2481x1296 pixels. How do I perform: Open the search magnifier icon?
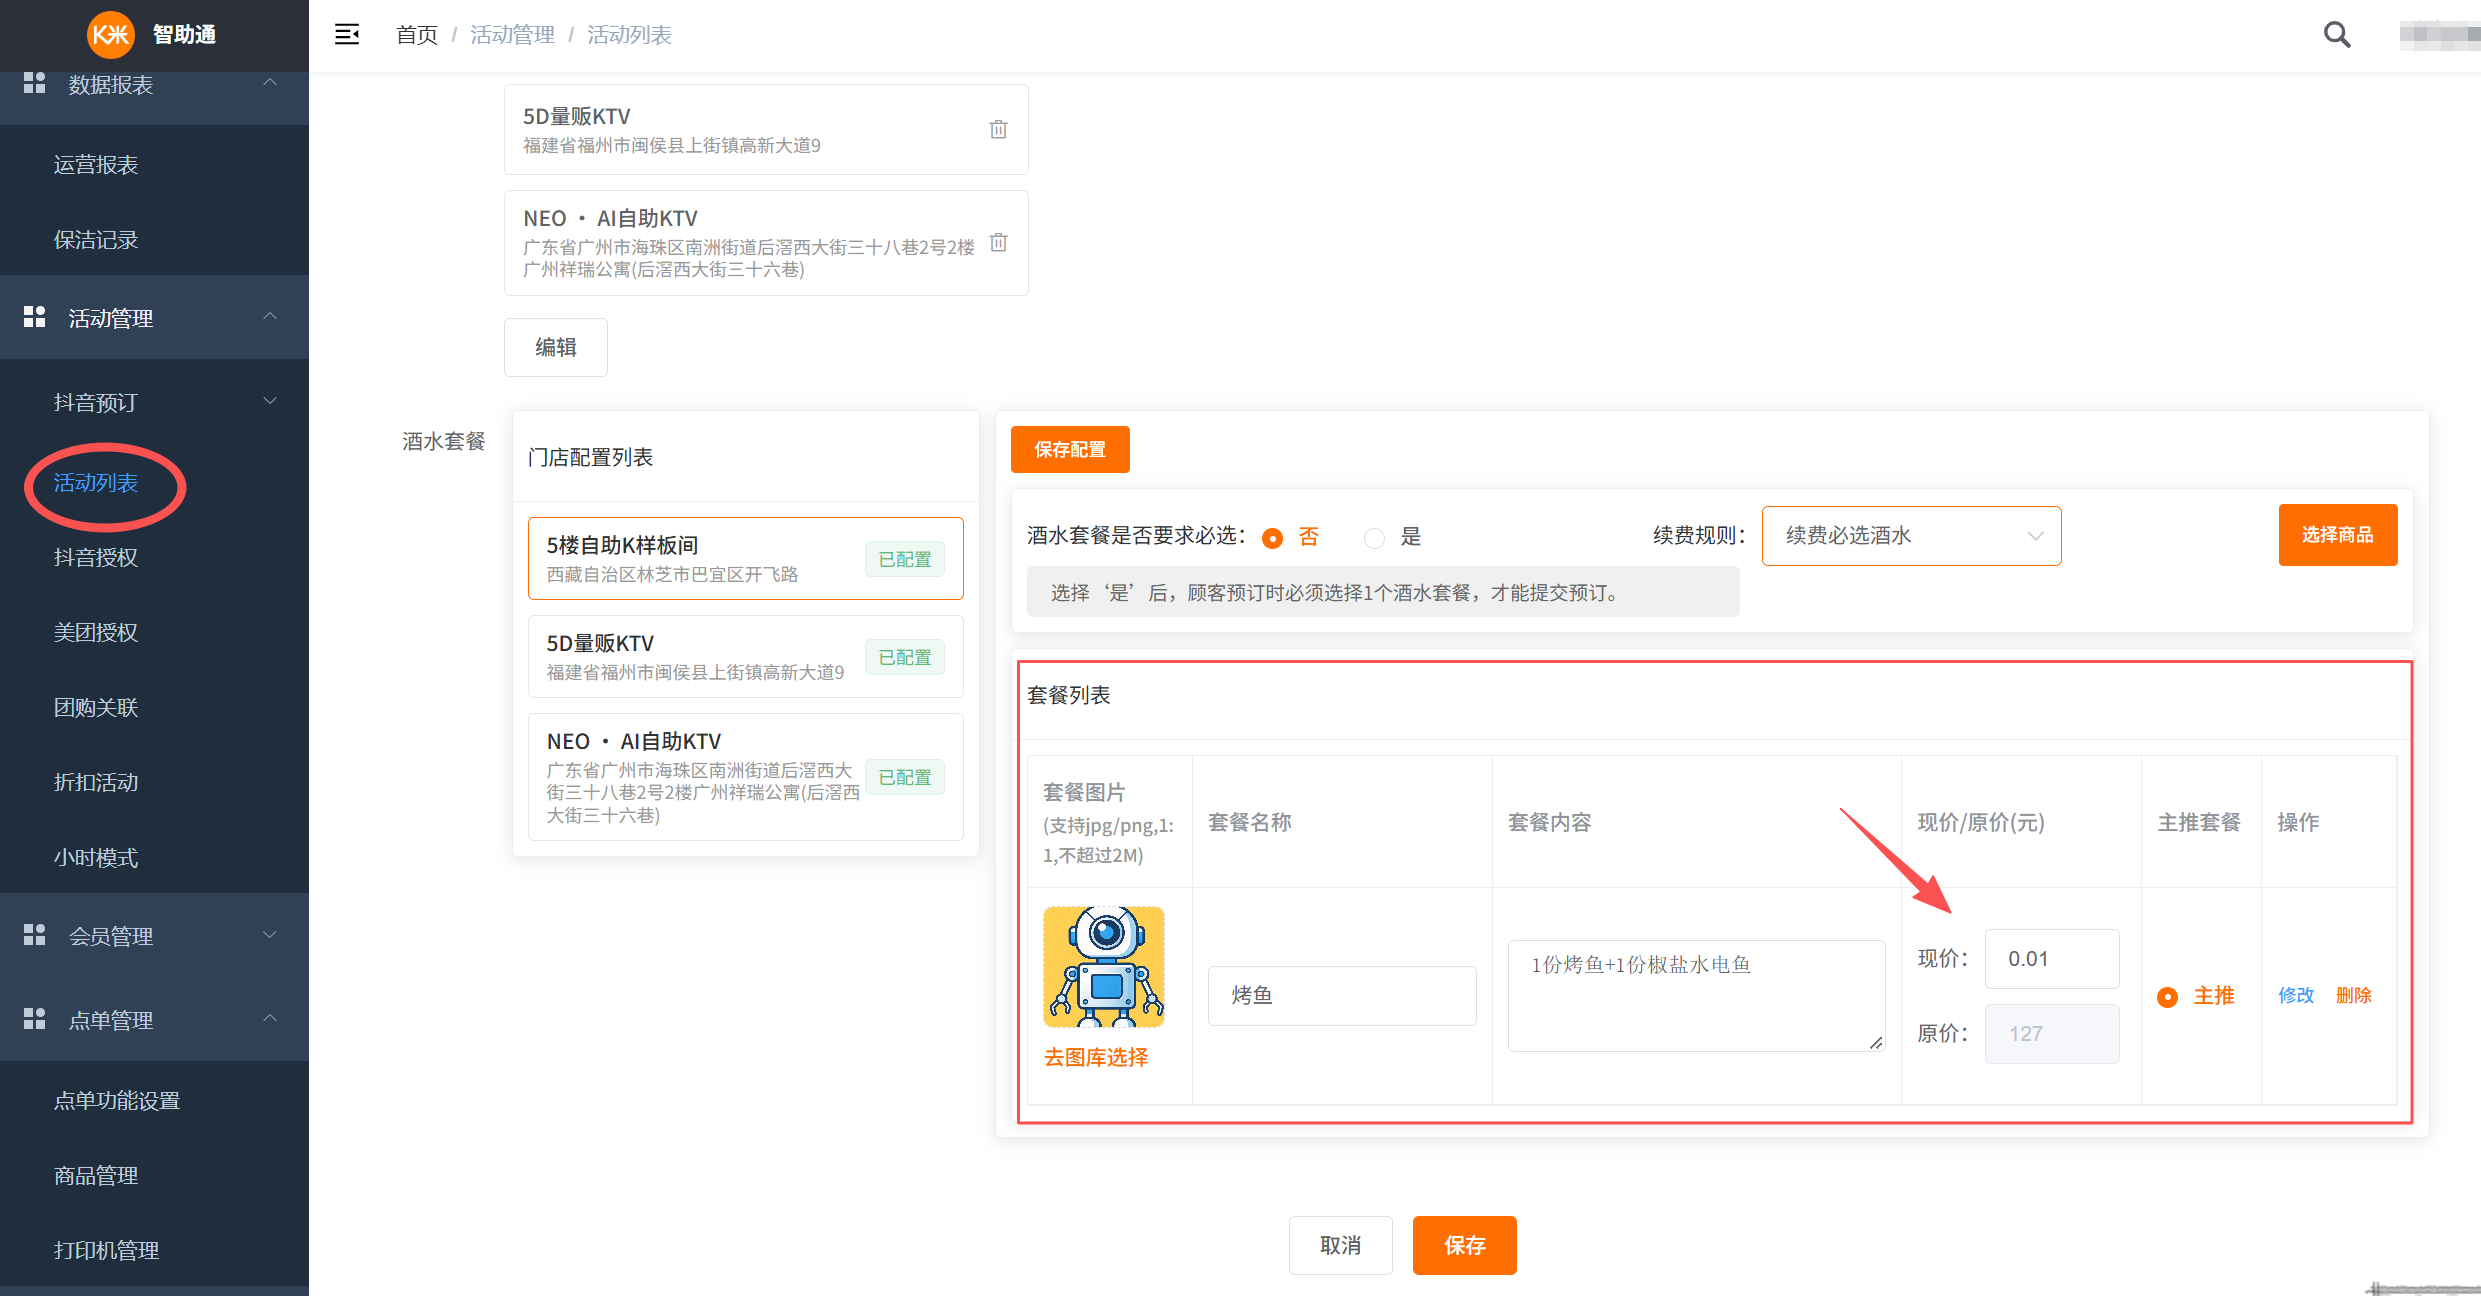click(x=2336, y=35)
